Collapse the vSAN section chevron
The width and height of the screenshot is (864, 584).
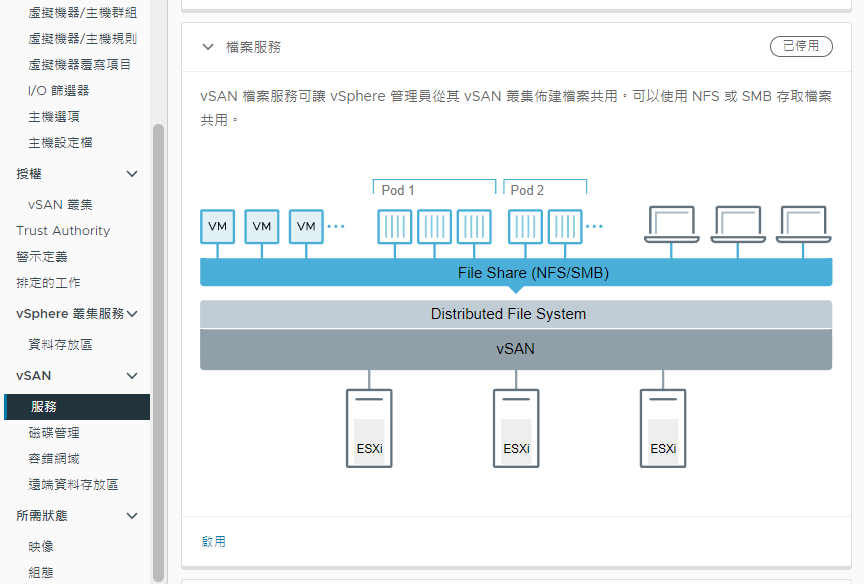(132, 376)
